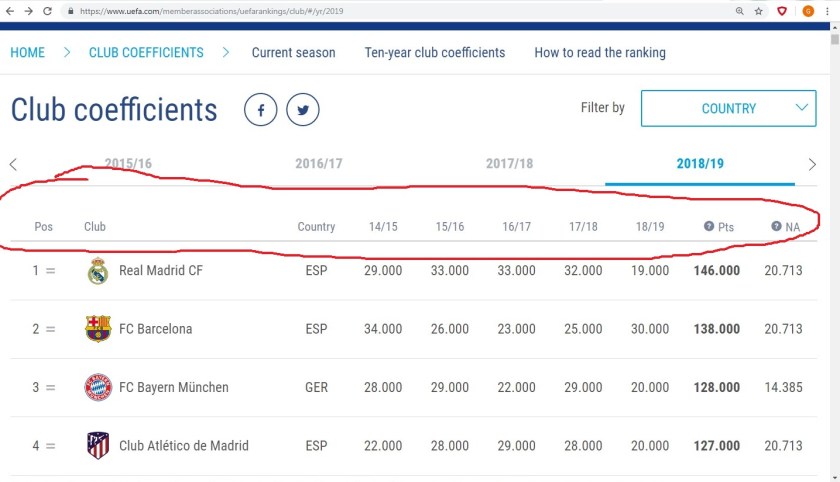Click the Atlético de Madrid crest

97,445
